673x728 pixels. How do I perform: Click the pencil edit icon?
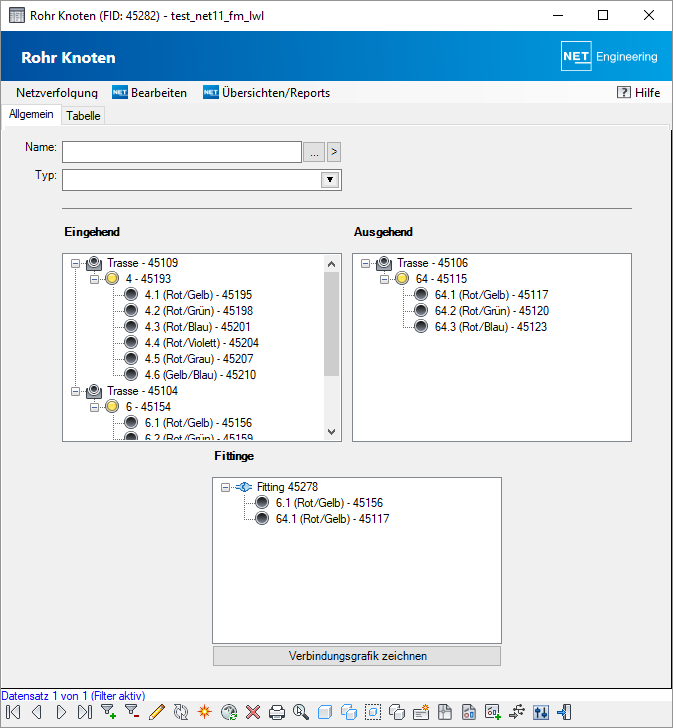(156, 713)
